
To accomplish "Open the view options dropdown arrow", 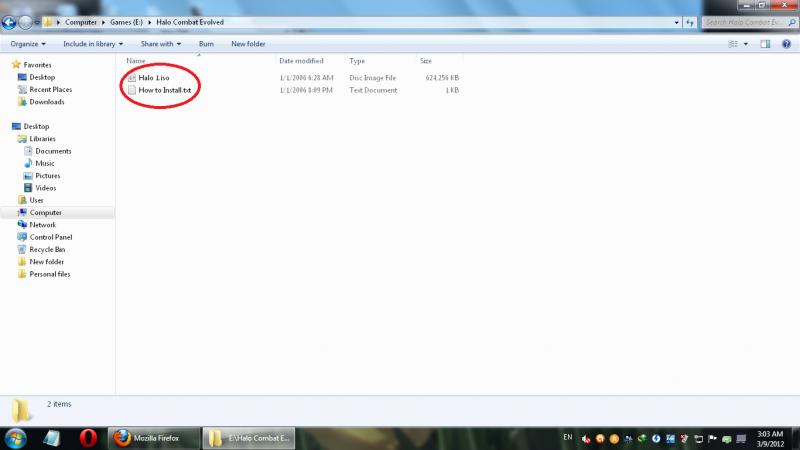I will pos(745,44).
